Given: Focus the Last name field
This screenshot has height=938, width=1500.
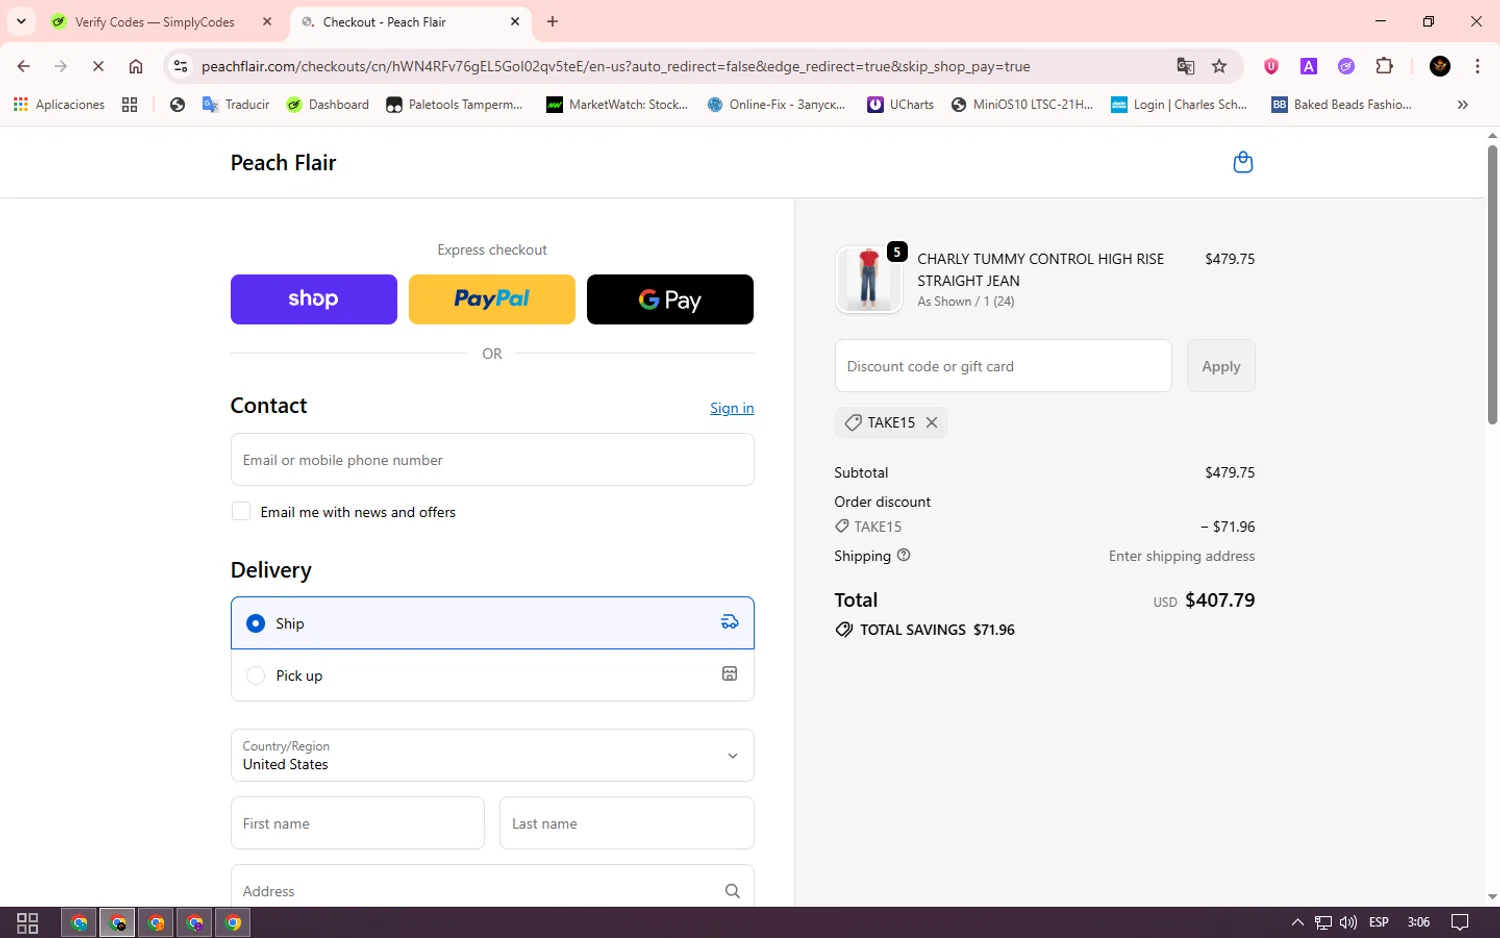Looking at the screenshot, I should tap(626, 823).
